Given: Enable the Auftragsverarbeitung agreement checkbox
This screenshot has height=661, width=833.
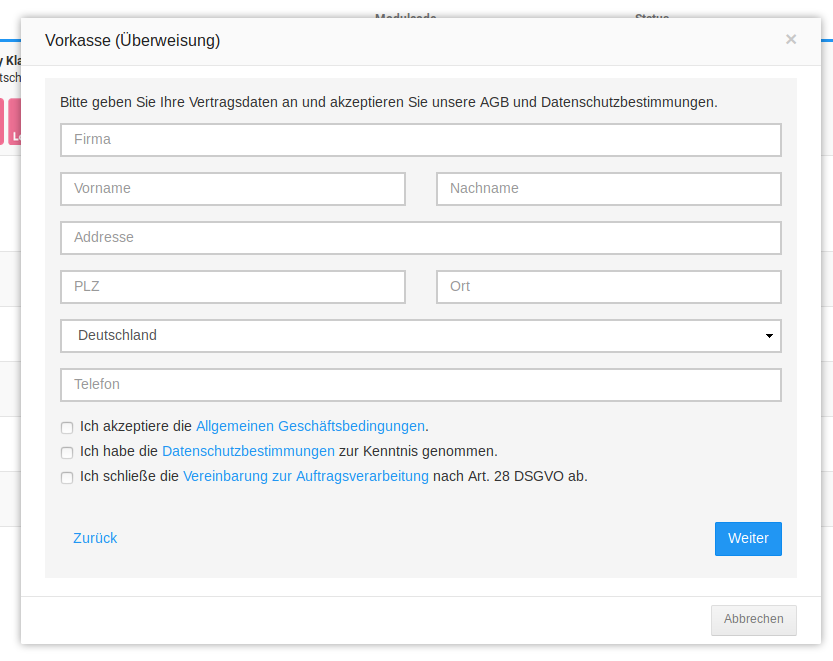Looking at the screenshot, I should (x=67, y=478).
